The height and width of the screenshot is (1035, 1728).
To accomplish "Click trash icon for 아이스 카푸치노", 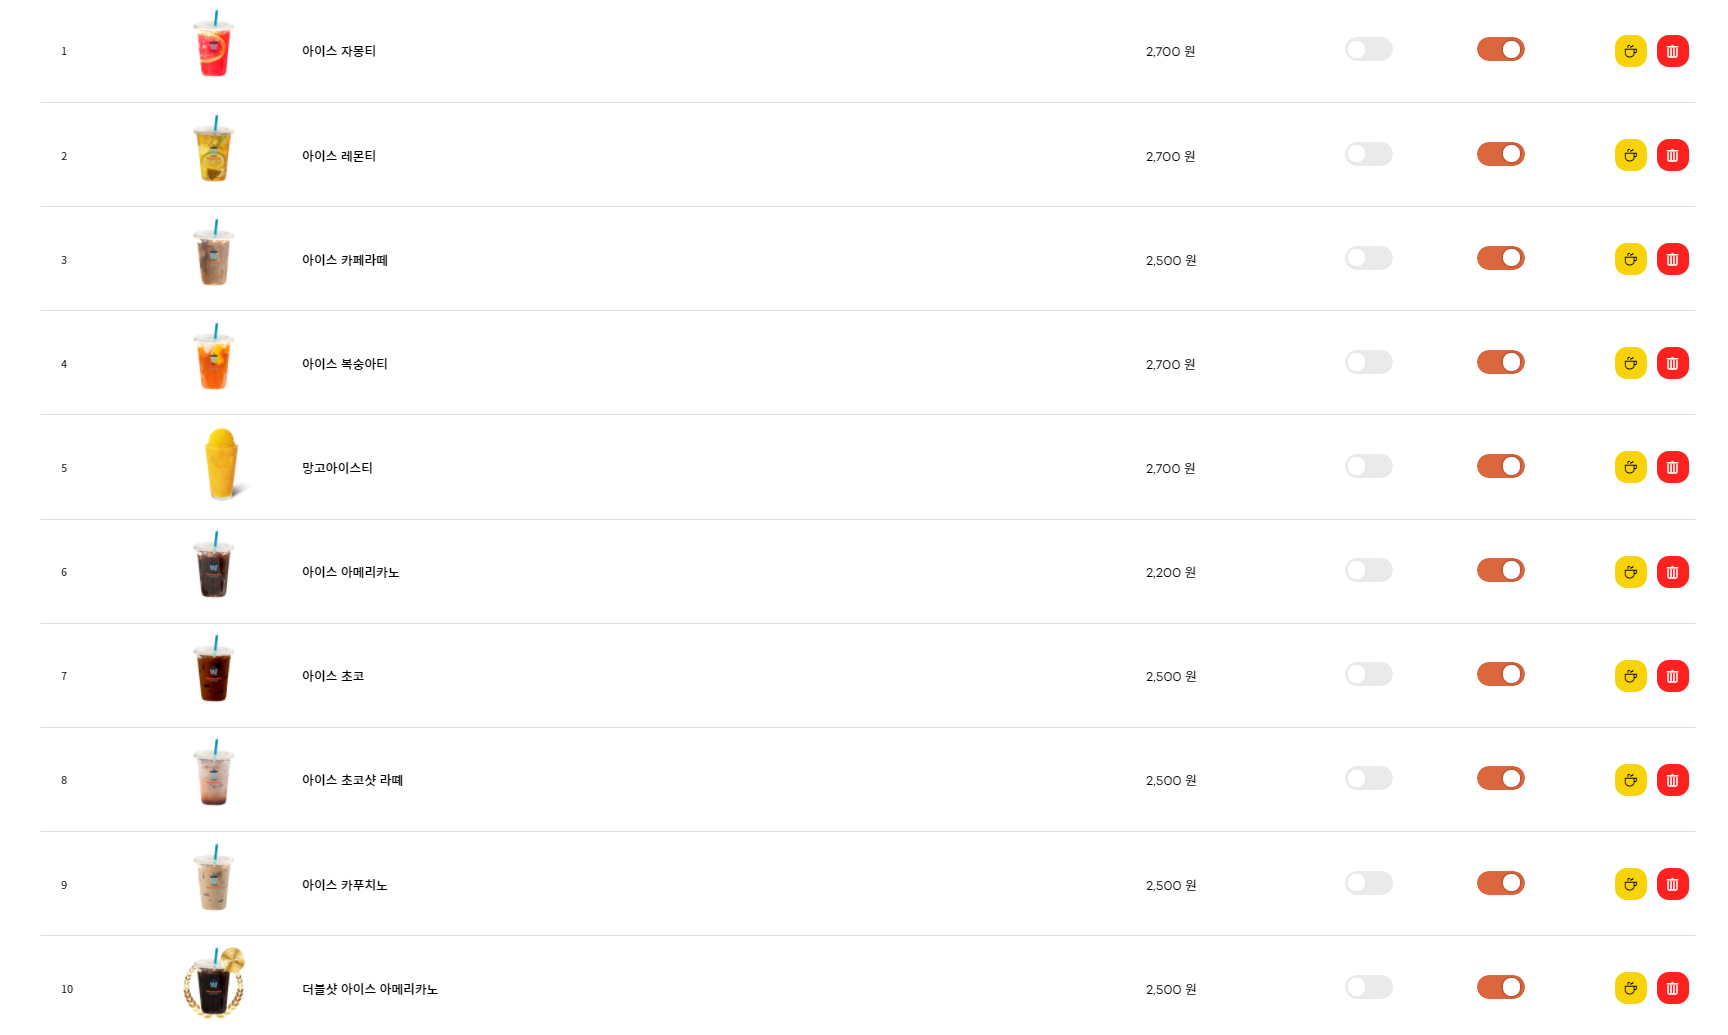I will tap(1672, 884).
